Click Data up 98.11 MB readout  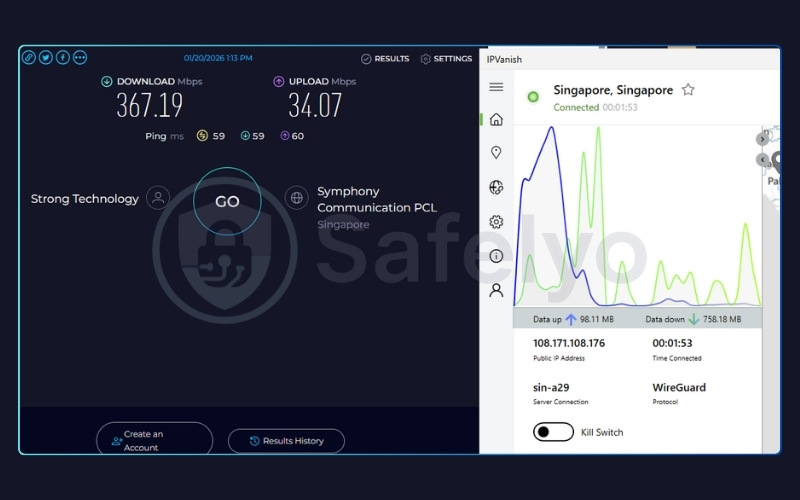(573, 319)
